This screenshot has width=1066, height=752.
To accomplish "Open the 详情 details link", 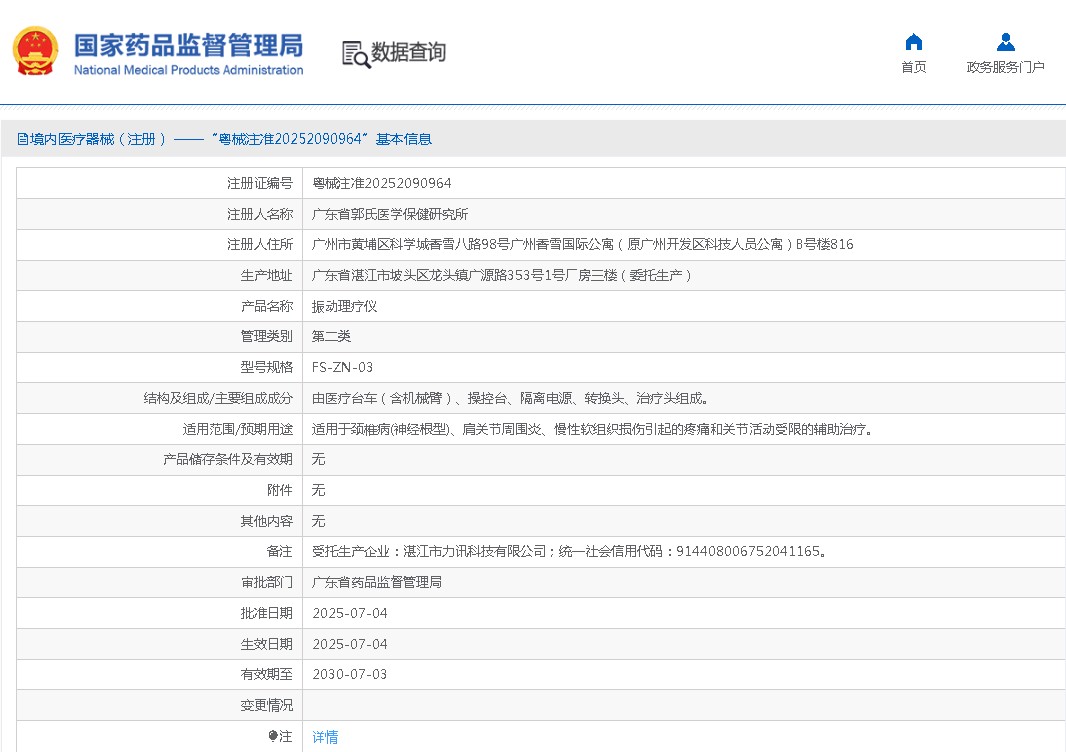I will 325,737.
